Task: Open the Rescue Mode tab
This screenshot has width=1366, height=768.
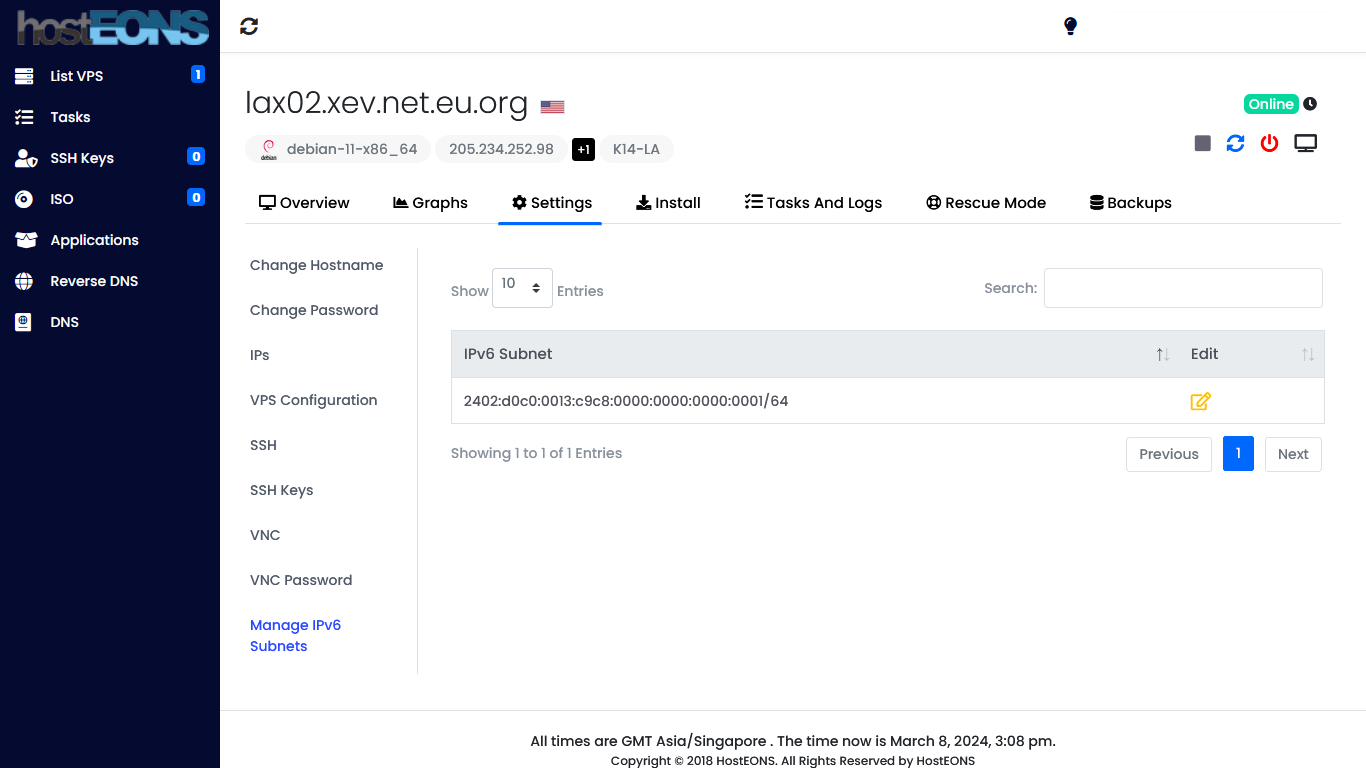Action: [x=986, y=203]
